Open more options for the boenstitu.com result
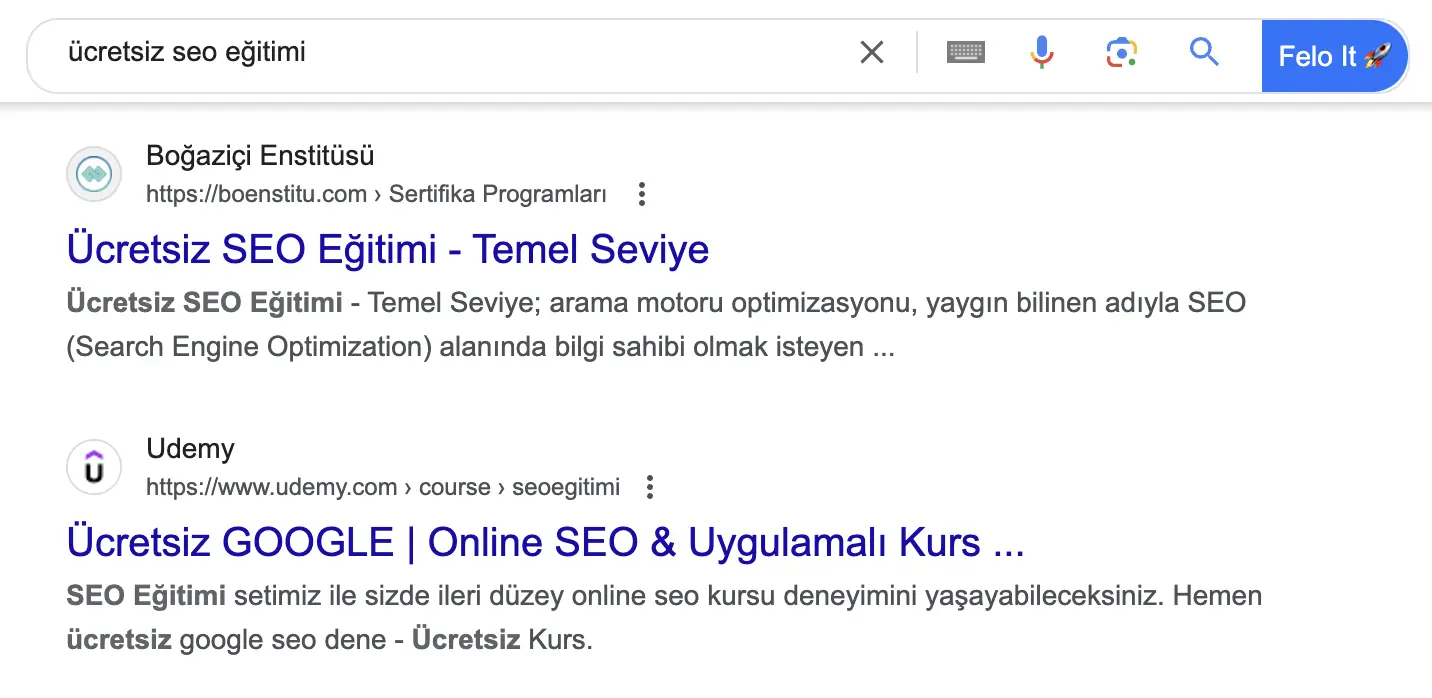This screenshot has height=698, width=1432. click(x=642, y=194)
